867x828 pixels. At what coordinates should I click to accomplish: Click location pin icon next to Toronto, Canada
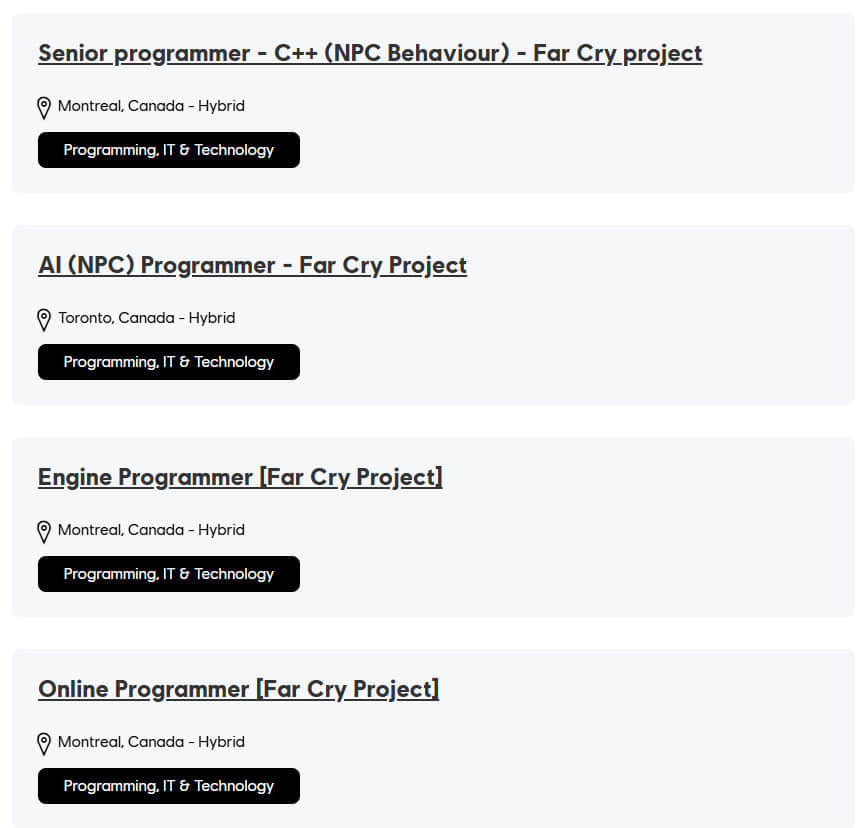[x=44, y=319]
